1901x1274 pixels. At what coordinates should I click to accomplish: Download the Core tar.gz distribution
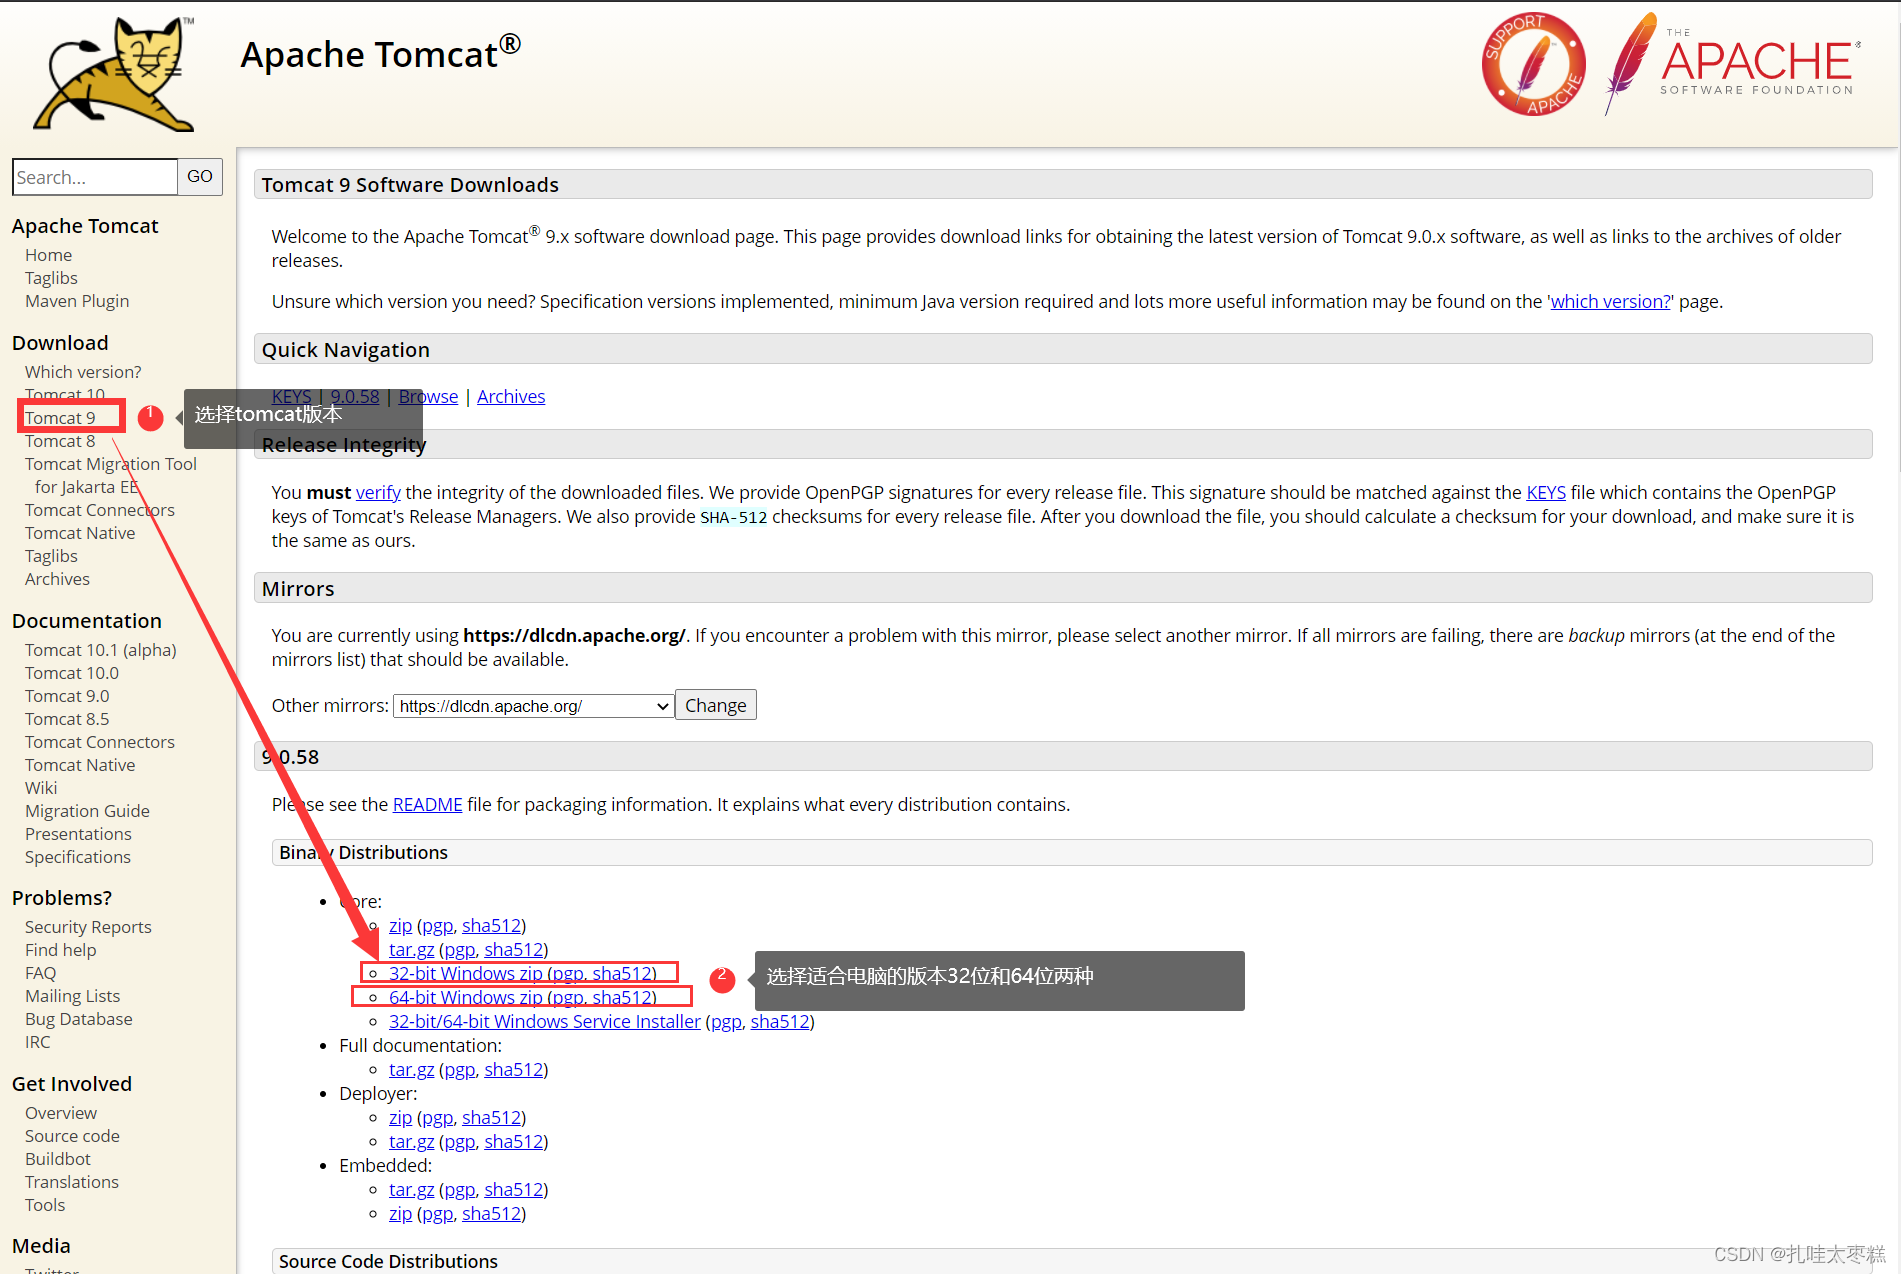click(x=411, y=949)
